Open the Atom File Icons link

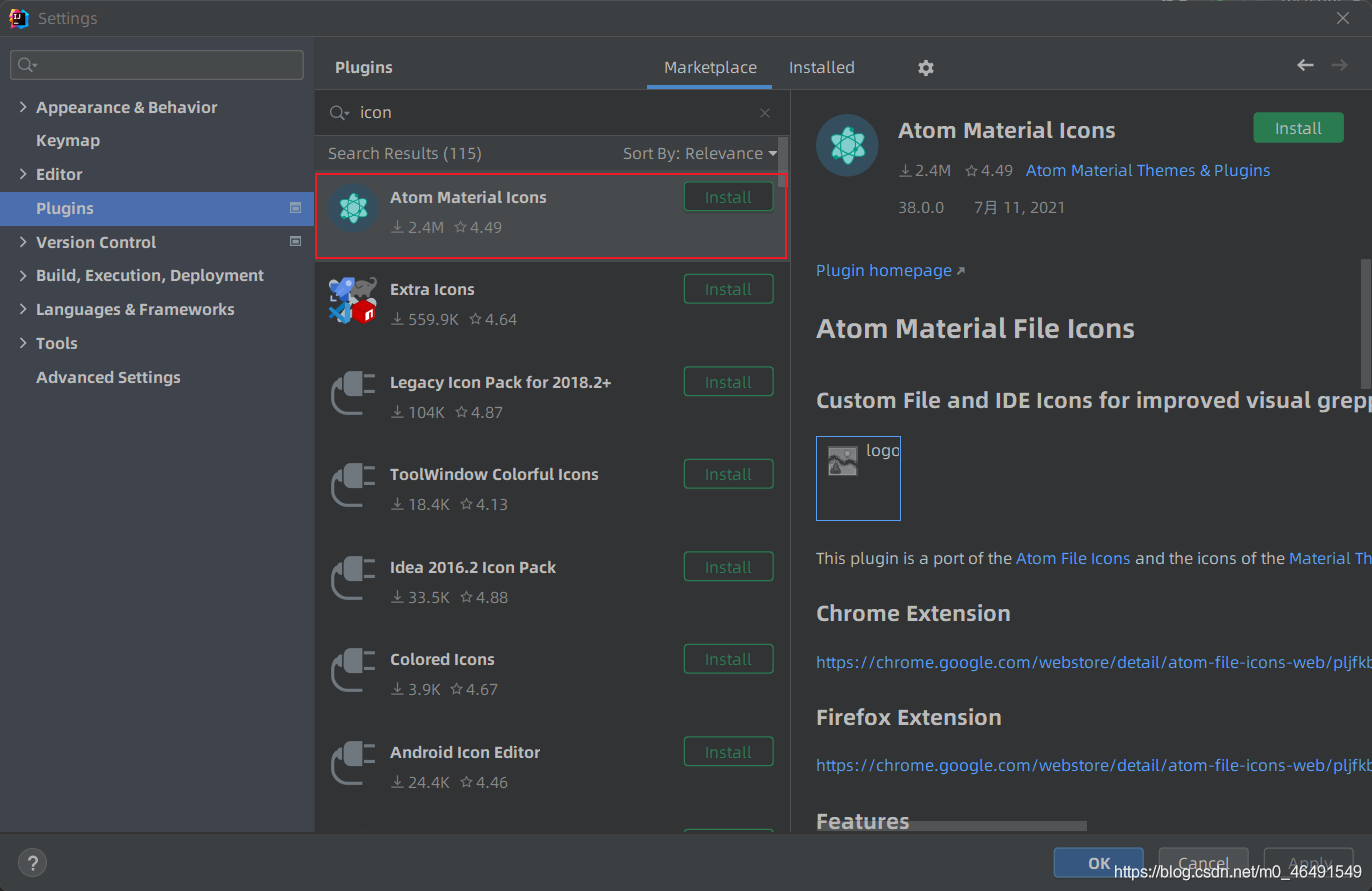click(x=1073, y=558)
